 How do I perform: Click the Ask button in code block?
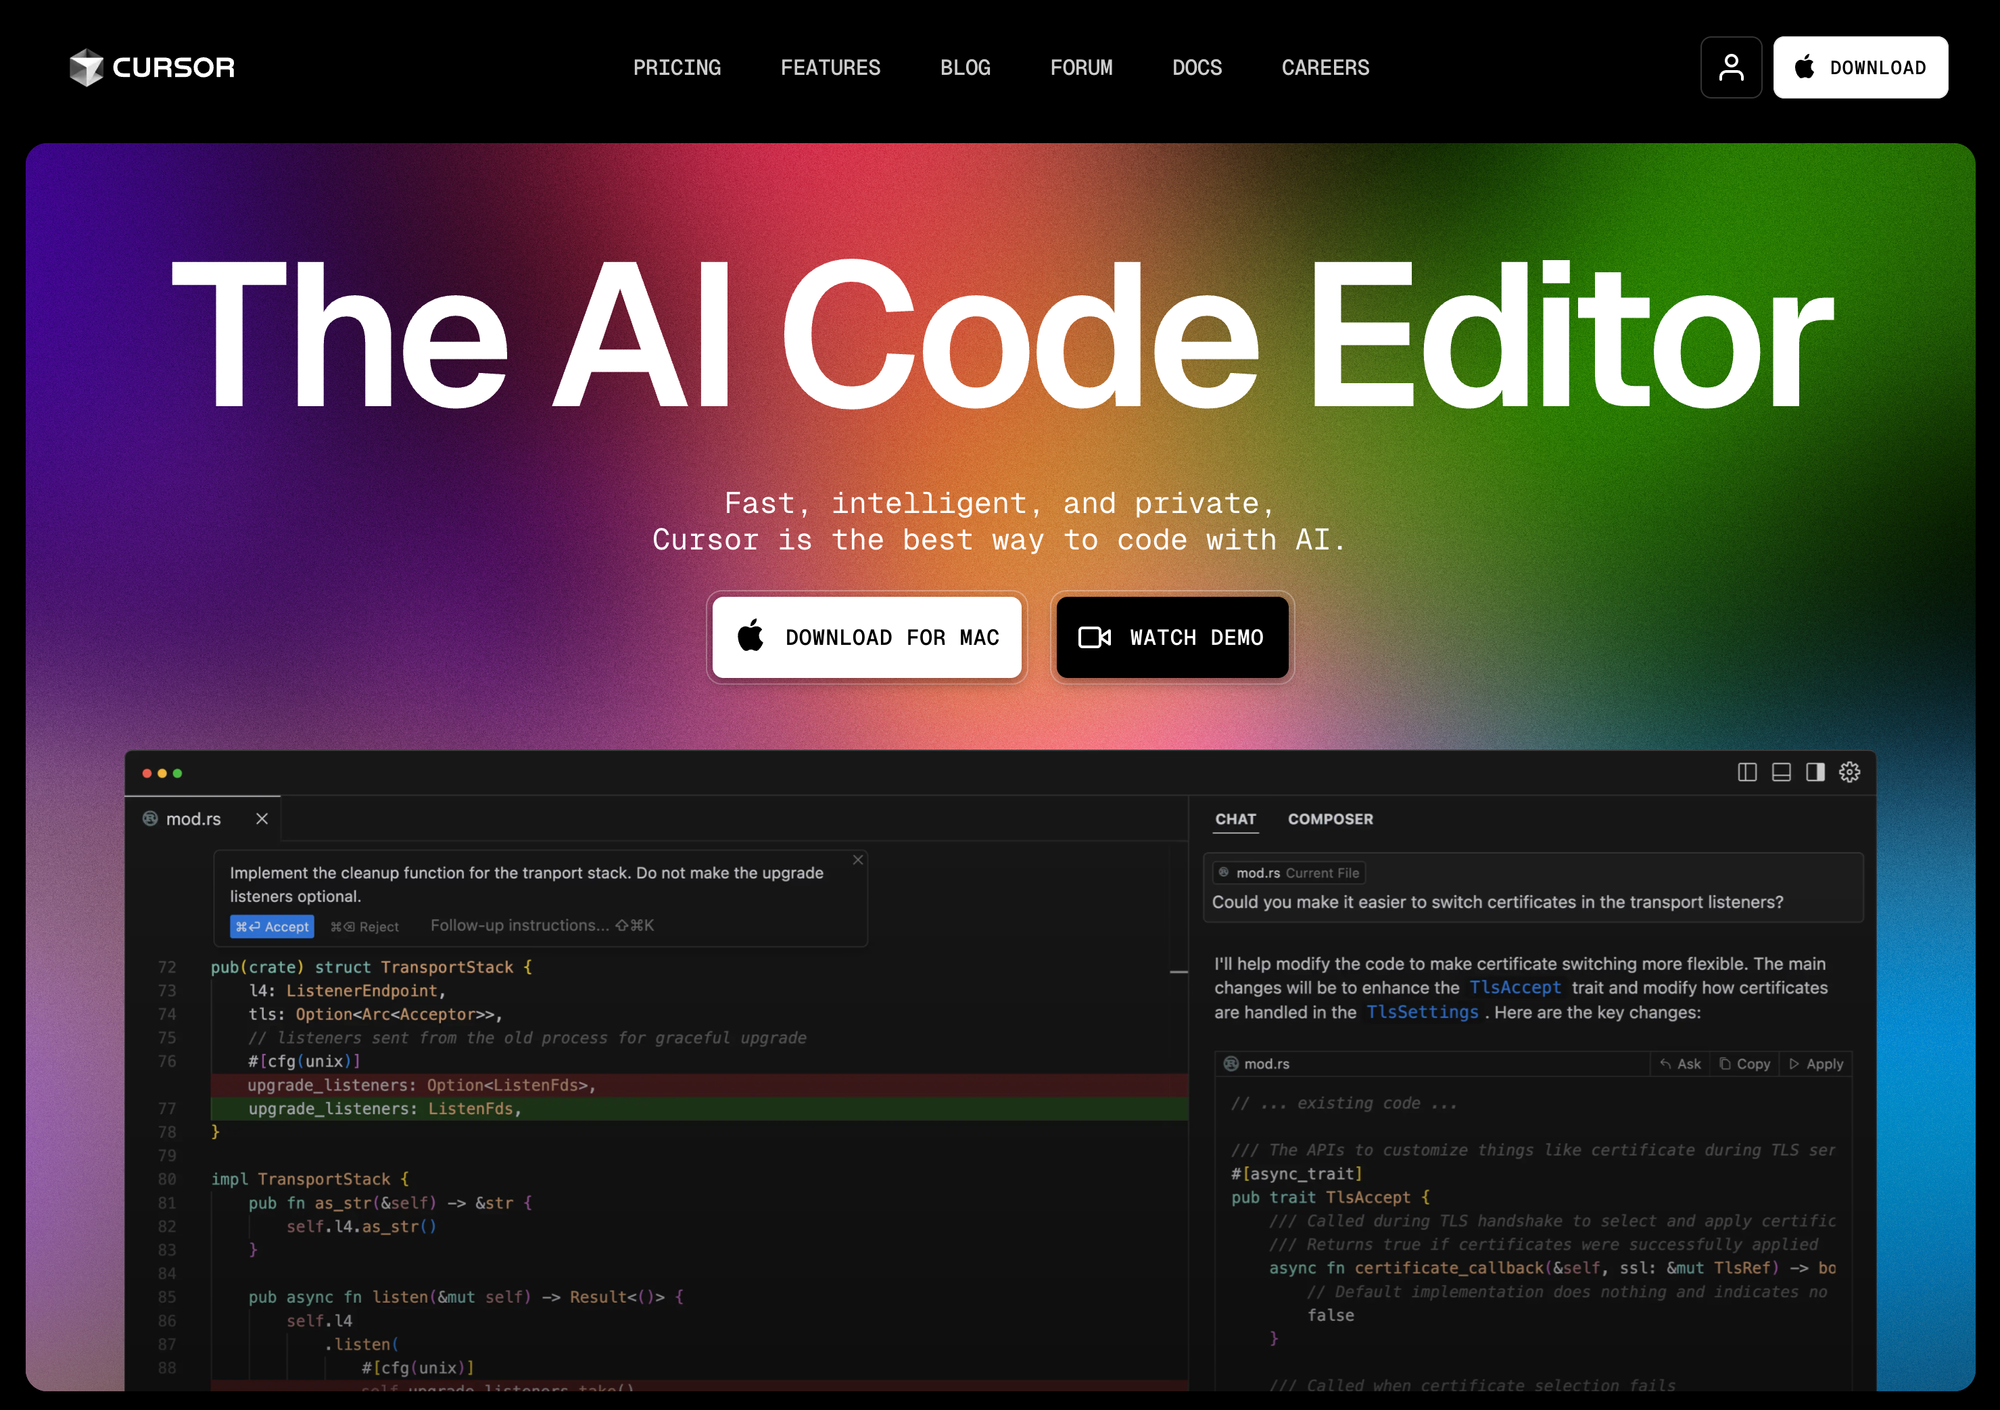pos(1680,1064)
